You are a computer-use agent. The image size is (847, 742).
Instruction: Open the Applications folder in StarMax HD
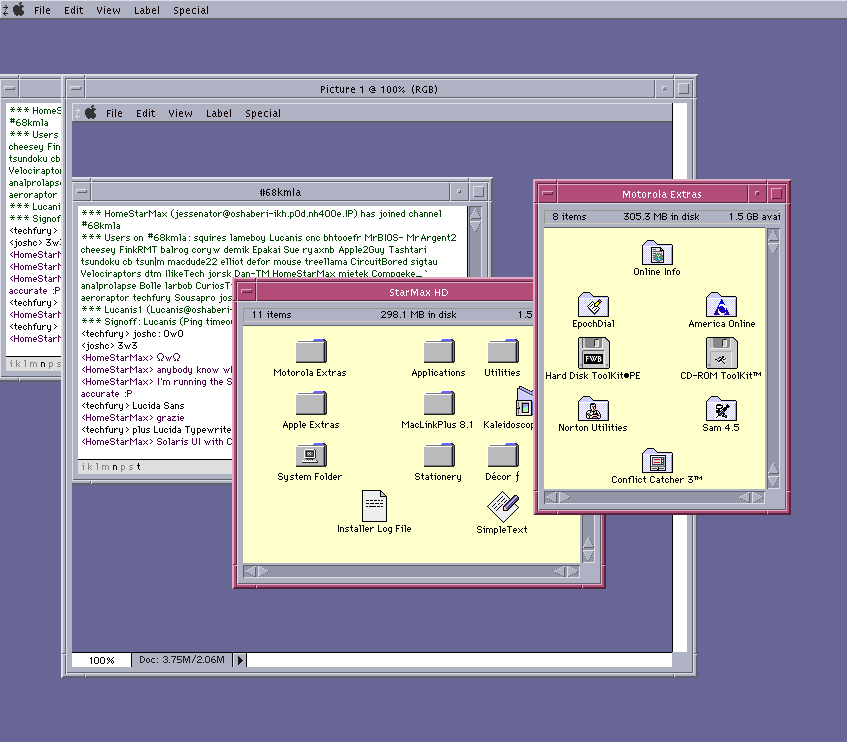438,352
